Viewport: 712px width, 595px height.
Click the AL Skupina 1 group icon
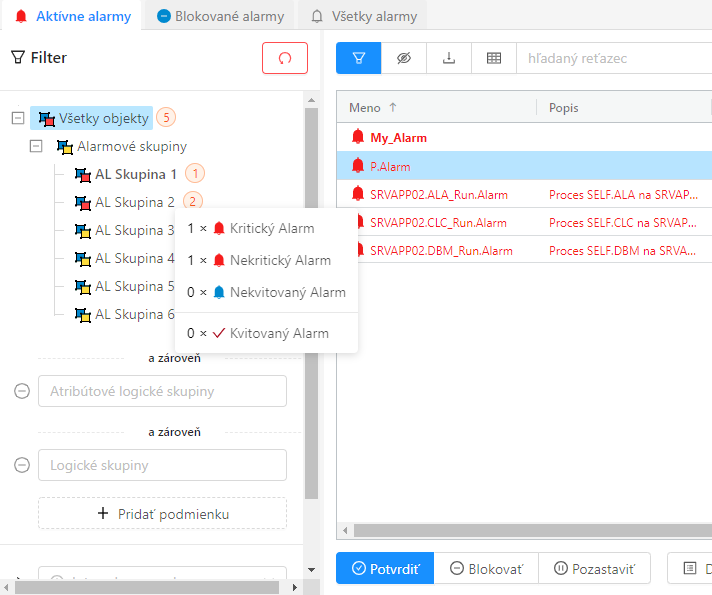(x=84, y=174)
